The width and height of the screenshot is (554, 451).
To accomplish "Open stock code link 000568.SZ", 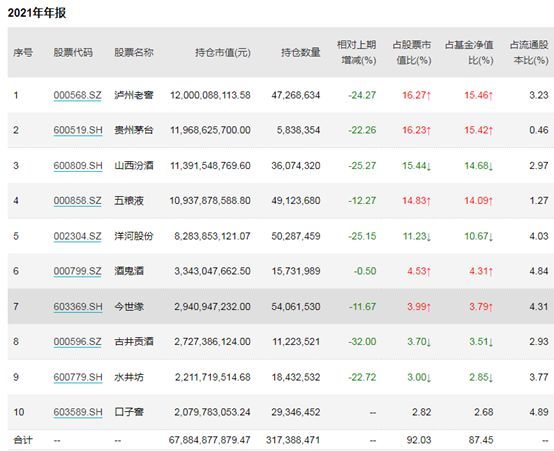I will [x=78, y=95].
